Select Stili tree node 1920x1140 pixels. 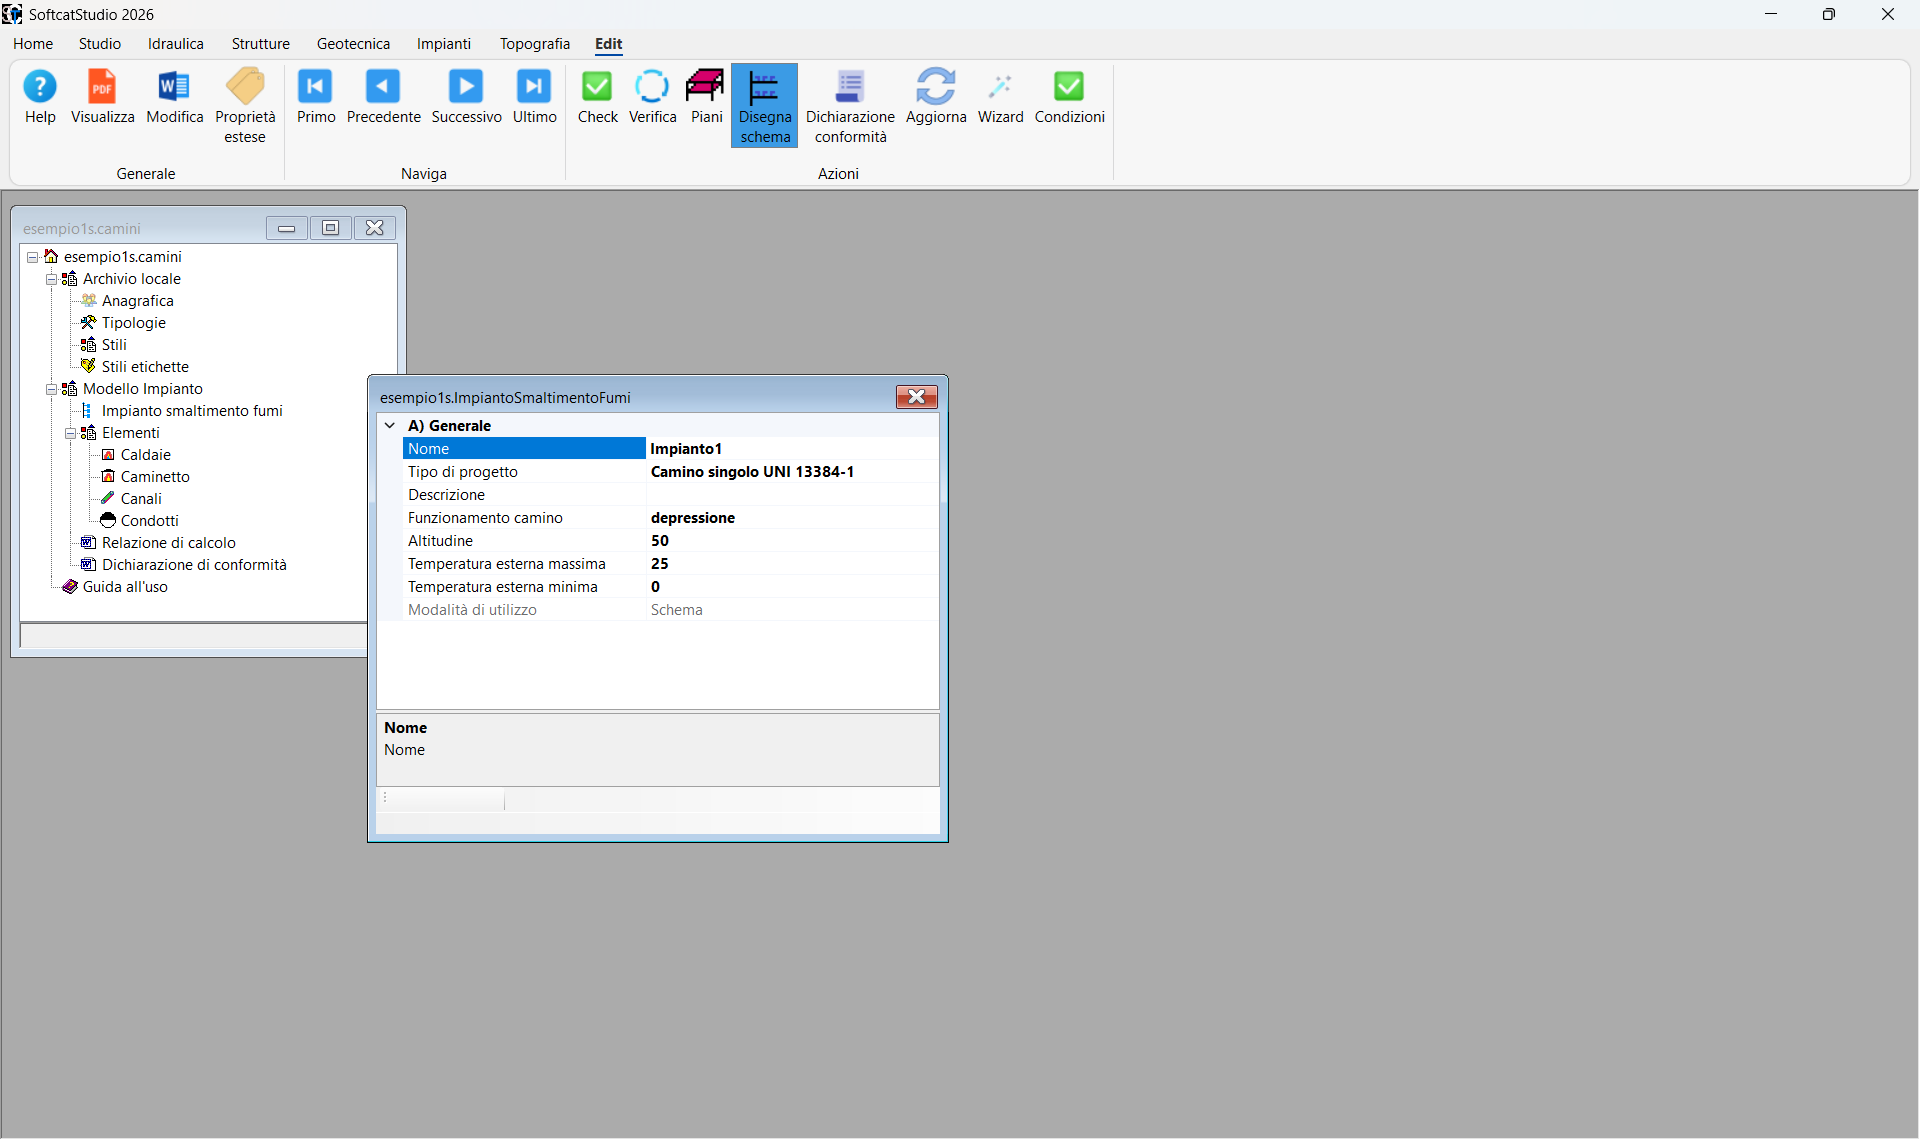(x=114, y=345)
